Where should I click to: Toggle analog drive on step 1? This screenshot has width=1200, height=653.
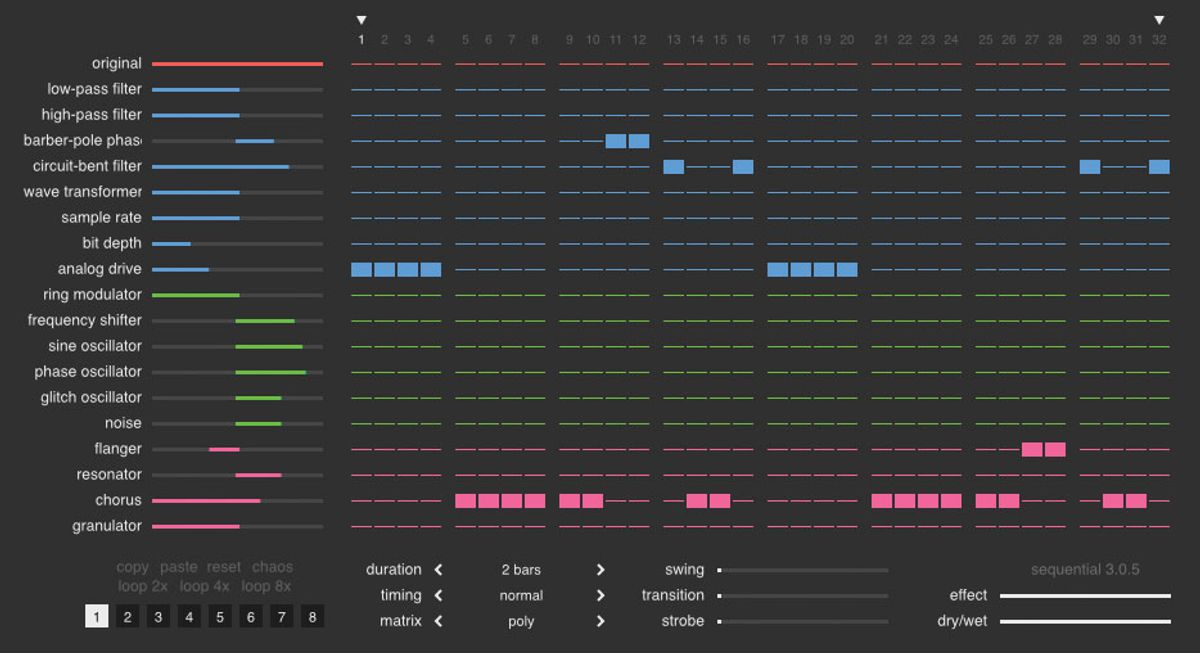[x=361, y=269]
